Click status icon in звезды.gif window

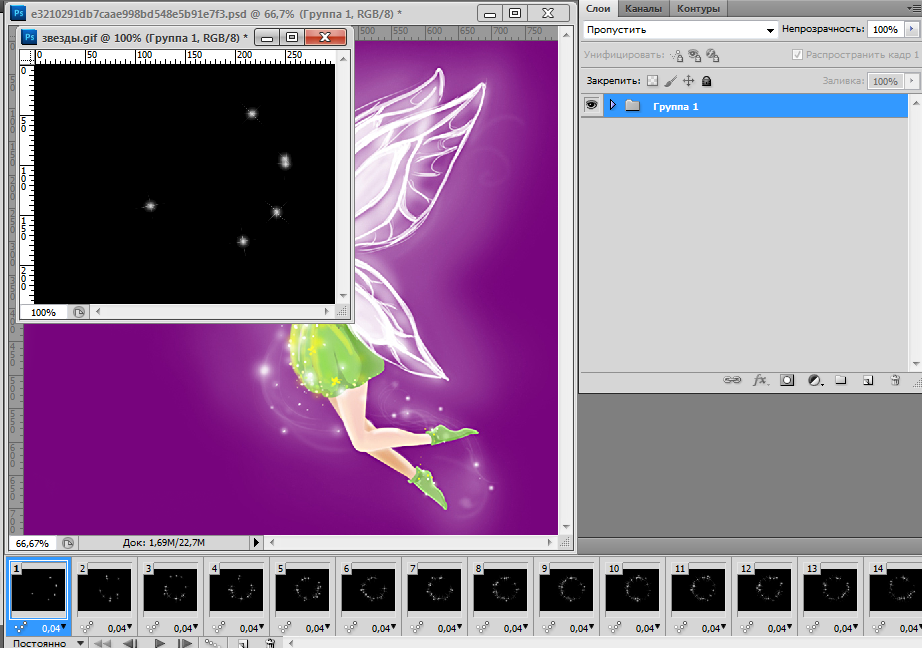coord(79,312)
